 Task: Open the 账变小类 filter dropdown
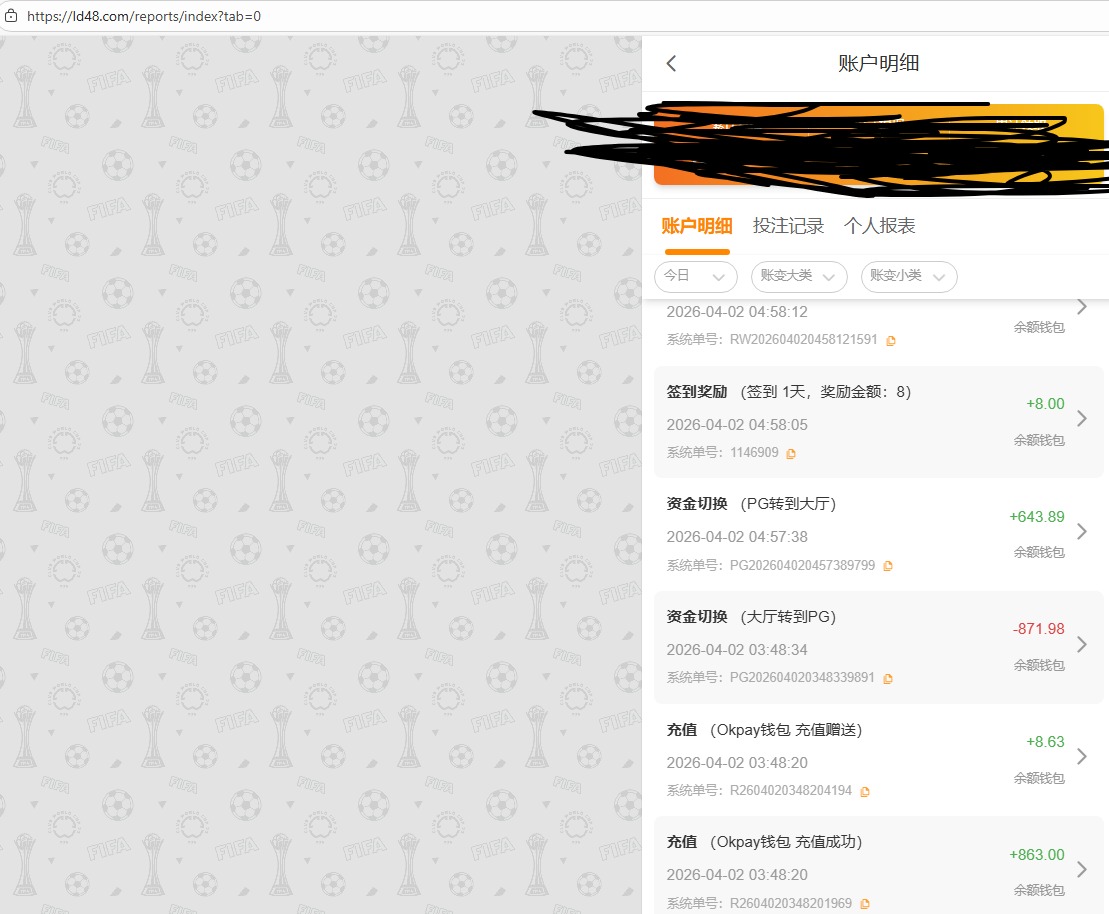pyautogui.click(x=908, y=276)
